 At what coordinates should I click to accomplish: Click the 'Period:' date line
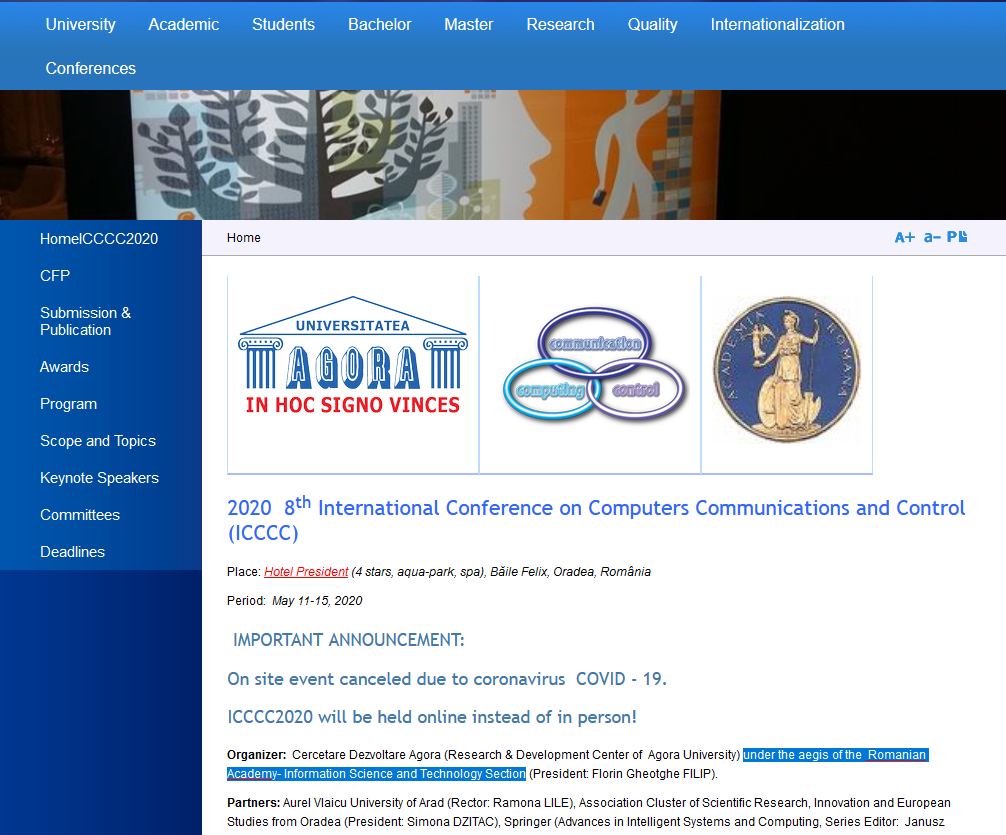[294, 601]
